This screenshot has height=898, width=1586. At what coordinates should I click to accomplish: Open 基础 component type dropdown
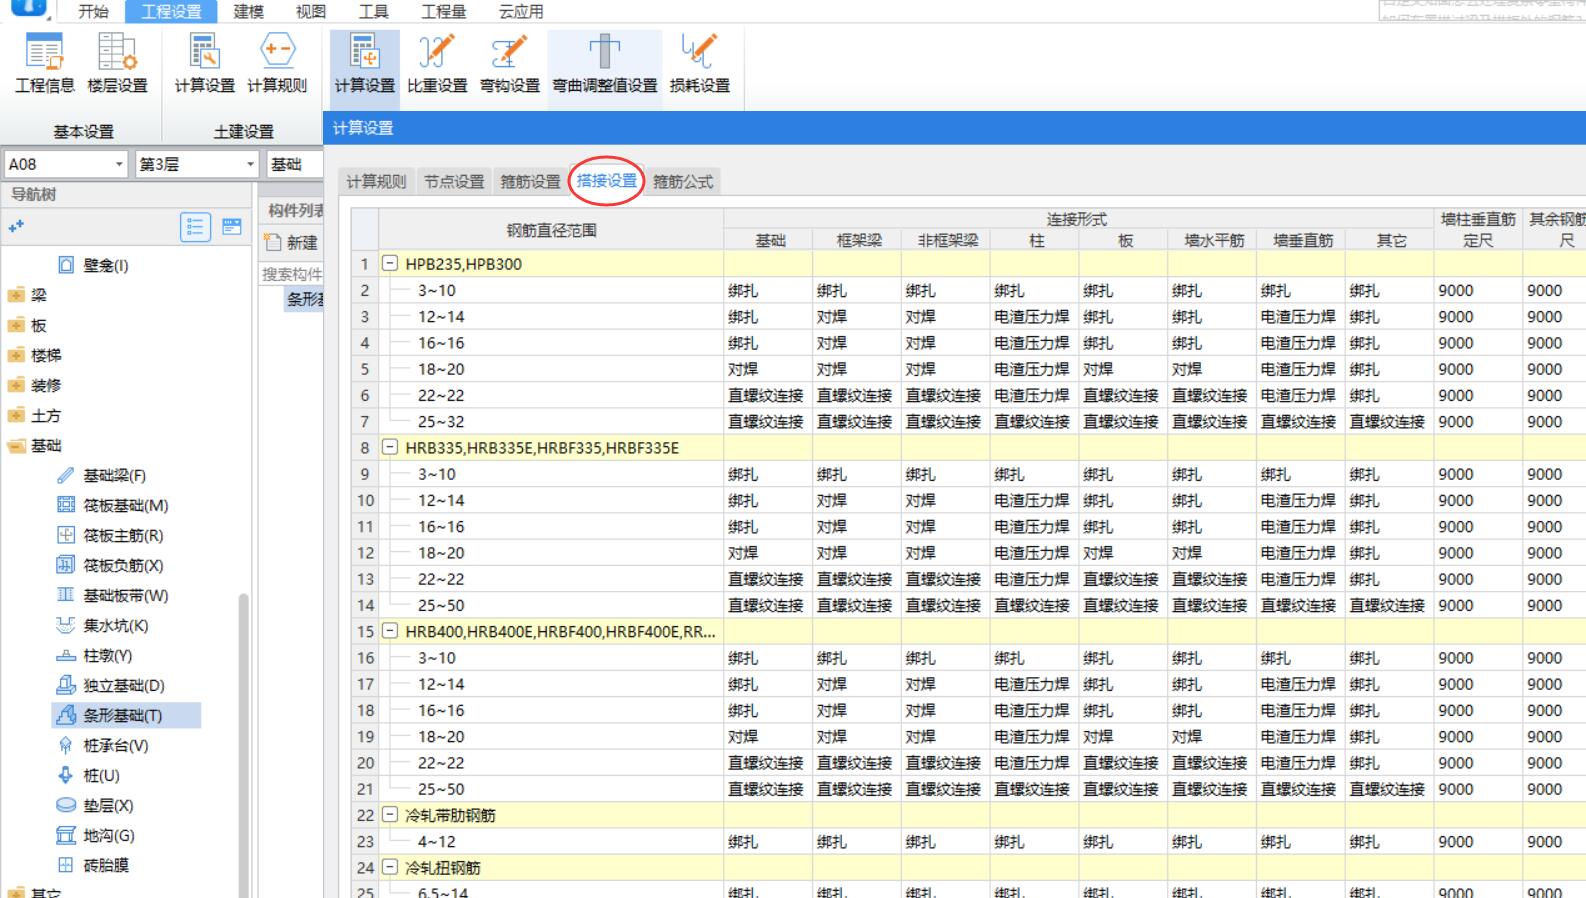click(x=295, y=164)
